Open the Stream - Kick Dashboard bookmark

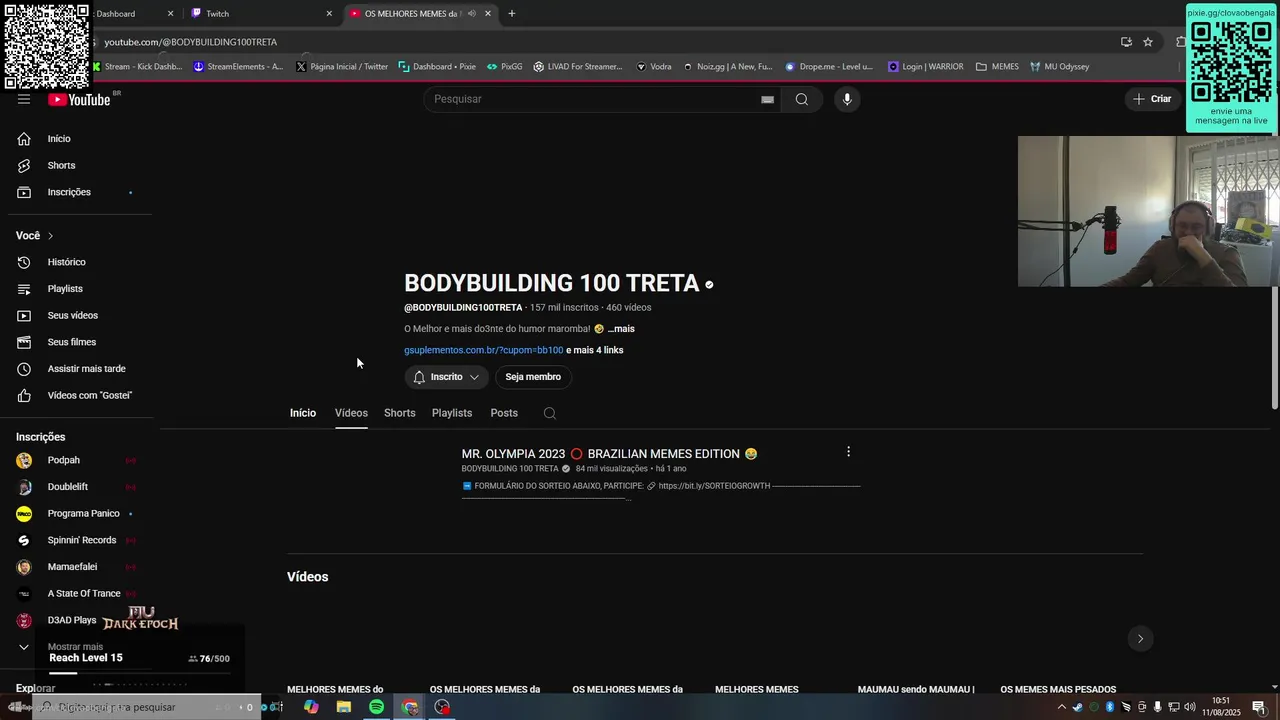[138, 67]
